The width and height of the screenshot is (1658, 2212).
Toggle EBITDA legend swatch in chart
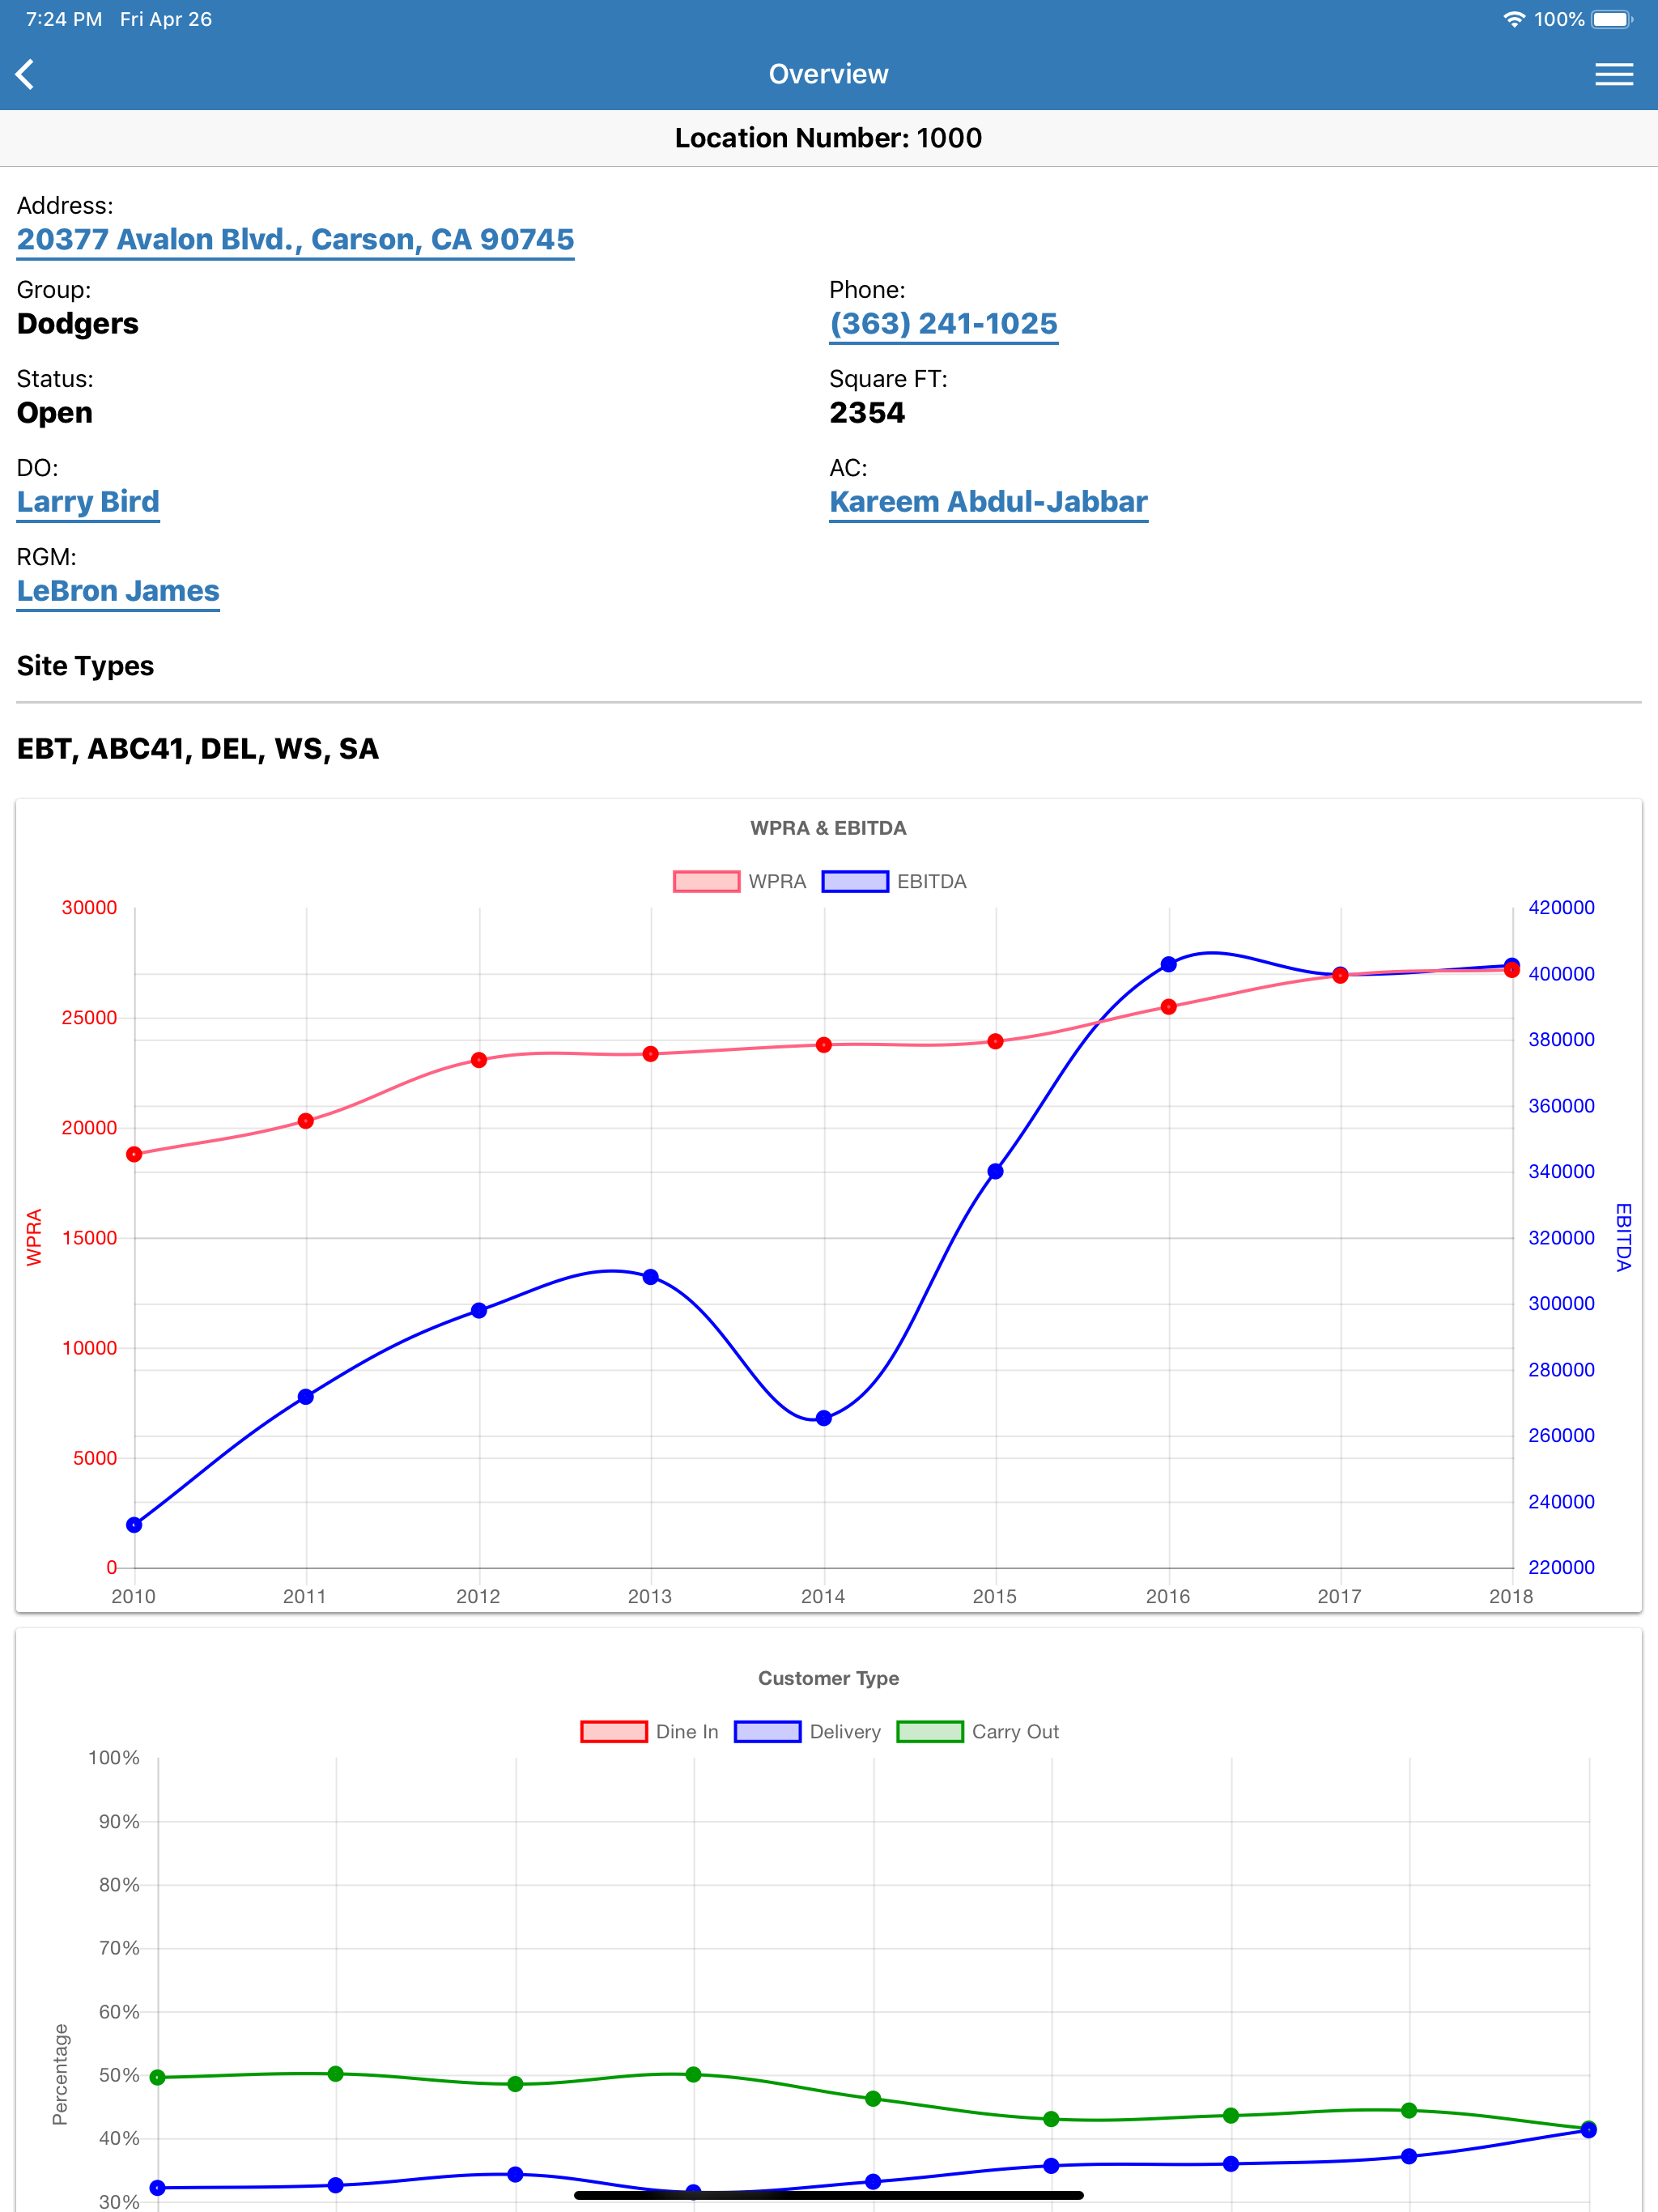click(x=855, y=881)
